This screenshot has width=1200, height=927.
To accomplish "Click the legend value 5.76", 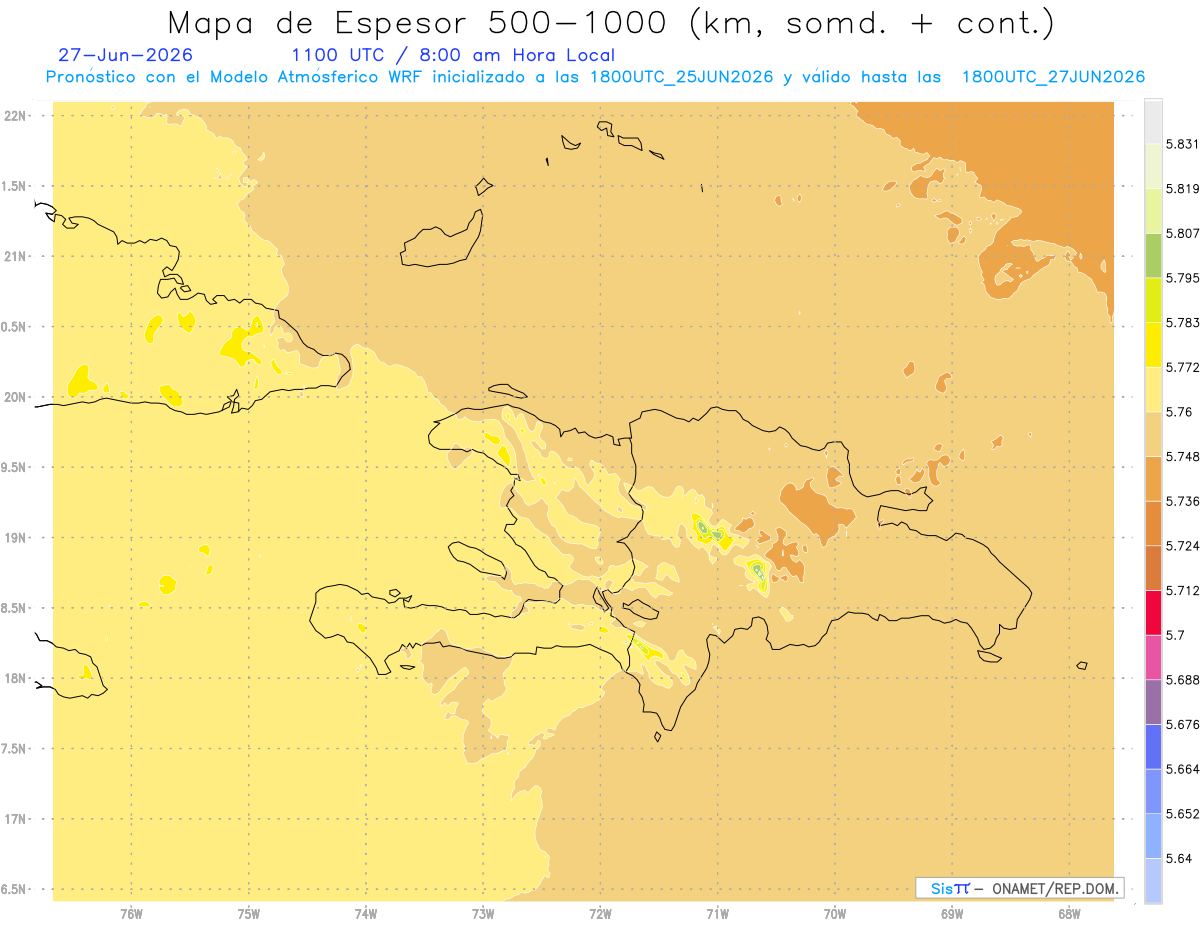I will click(1179, 412).
